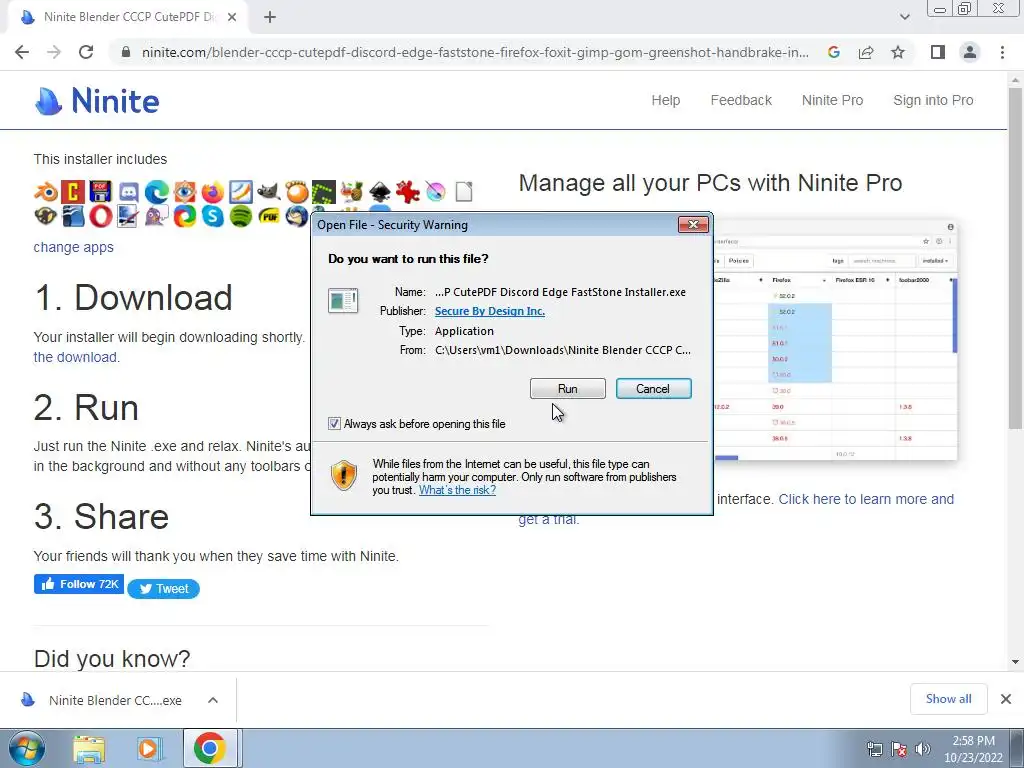Click the 'the download' retry link

76,357
